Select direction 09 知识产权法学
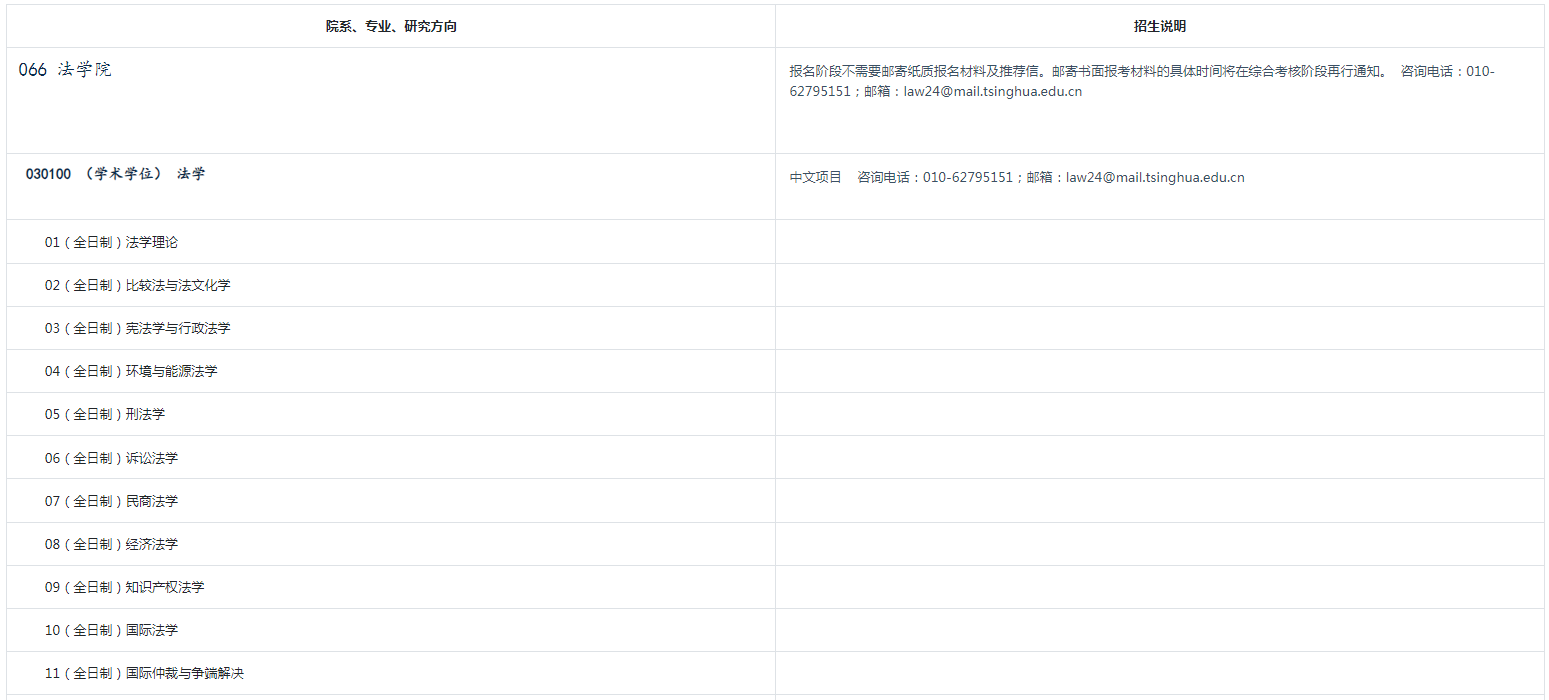1549x700 pixels. (124, 587)
